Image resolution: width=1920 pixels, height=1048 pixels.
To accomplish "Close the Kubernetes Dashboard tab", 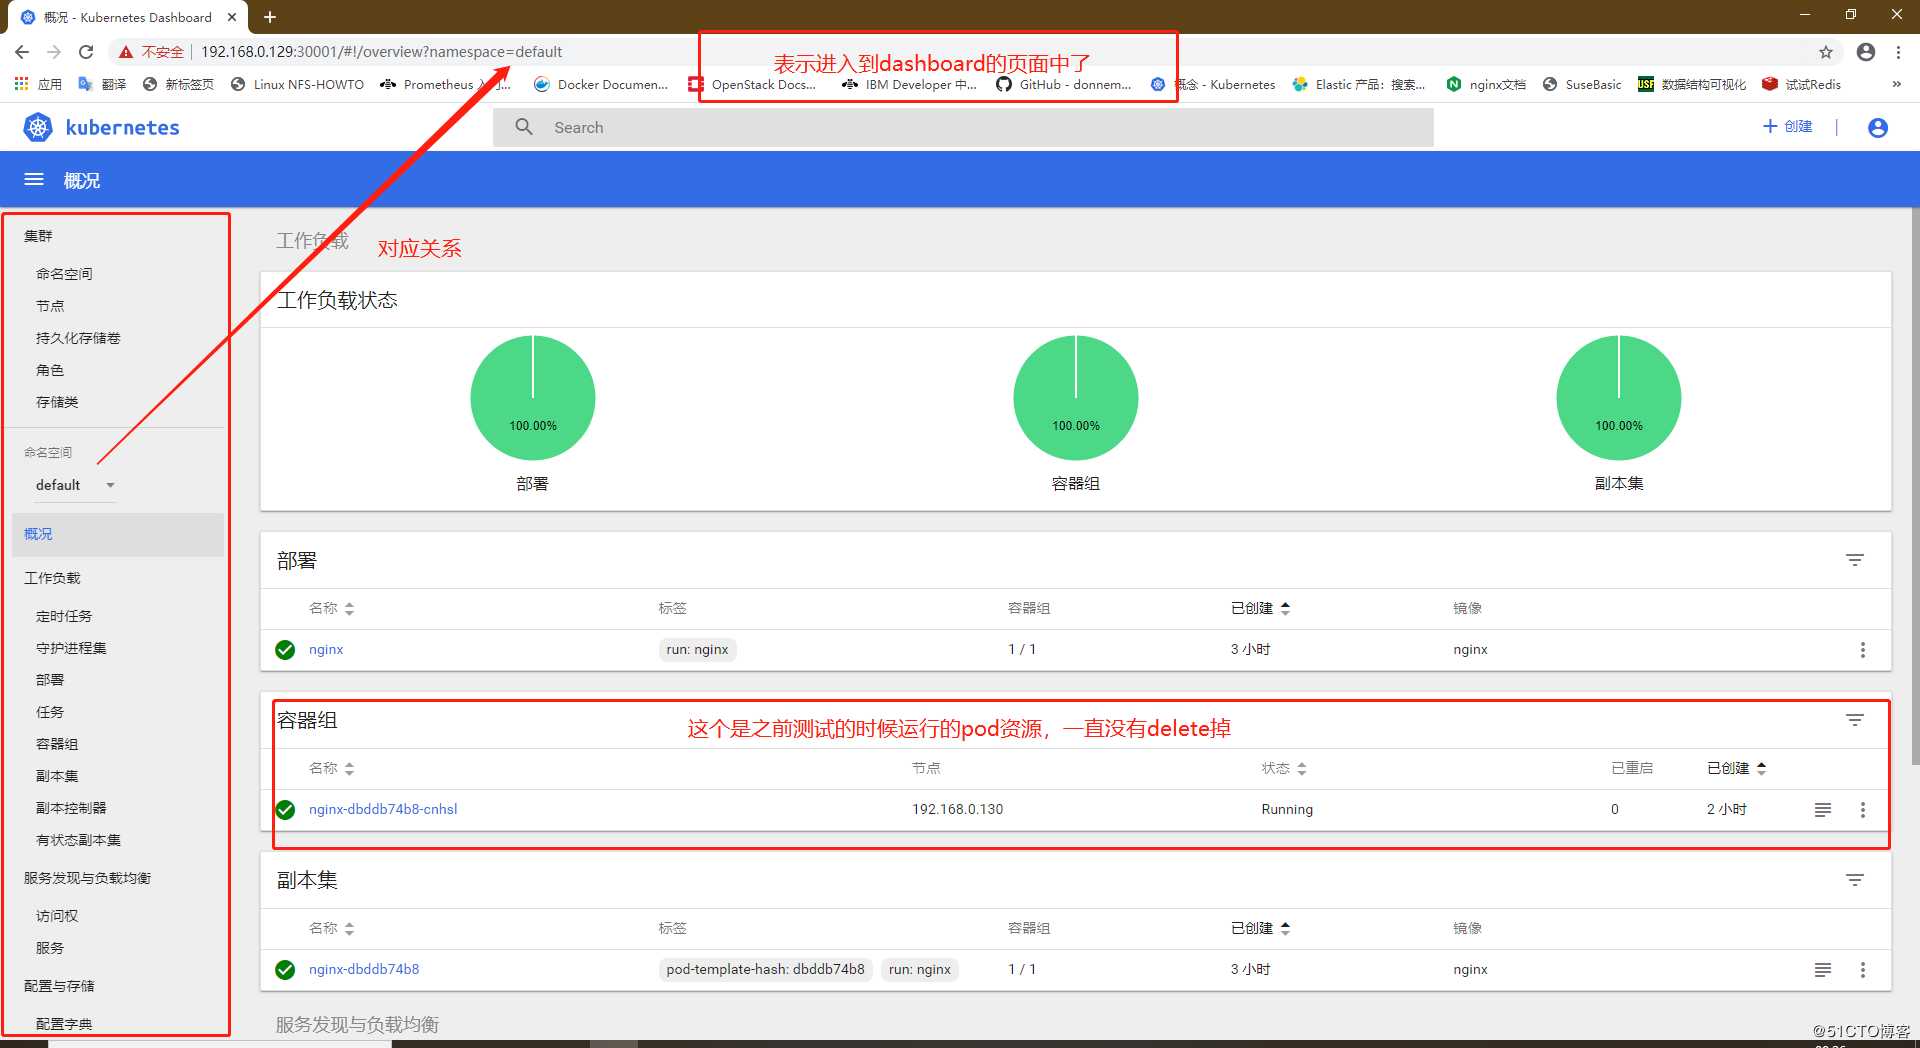I will (231, 17).
